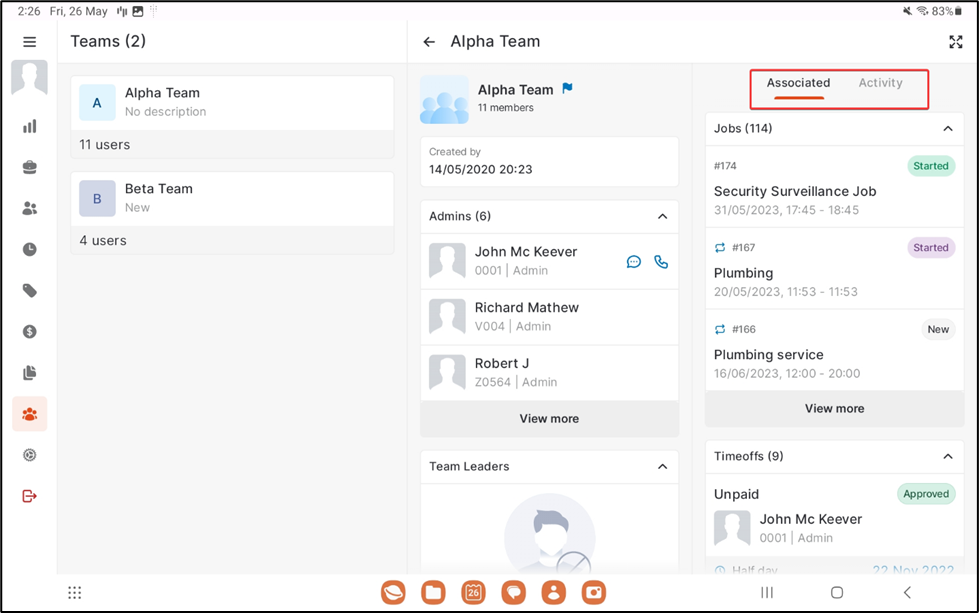Go back using the arrow beside Alpha Team

point(429,42)
